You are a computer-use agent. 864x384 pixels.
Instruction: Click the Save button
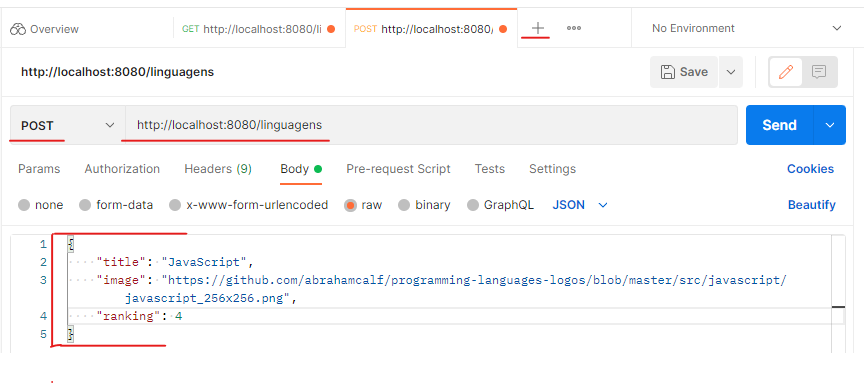[684, 72]
